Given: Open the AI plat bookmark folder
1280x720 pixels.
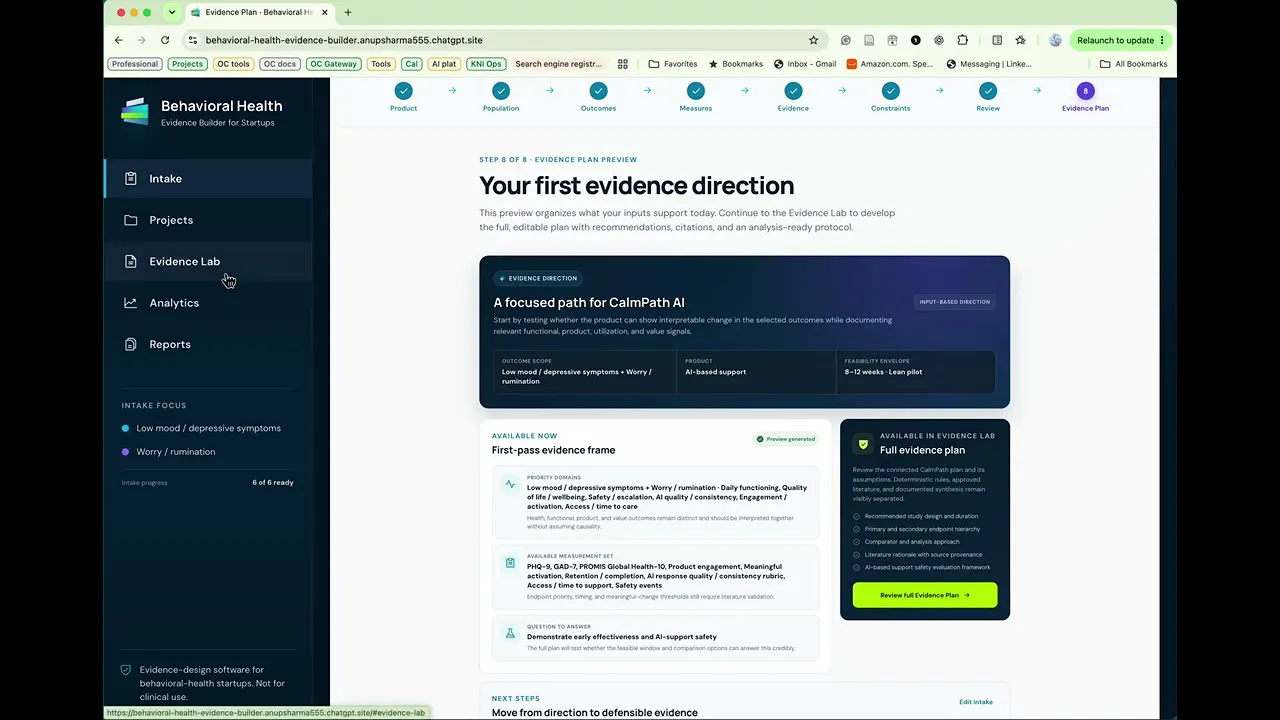Looking at the screenshot, I should click(x=443, y=64).
